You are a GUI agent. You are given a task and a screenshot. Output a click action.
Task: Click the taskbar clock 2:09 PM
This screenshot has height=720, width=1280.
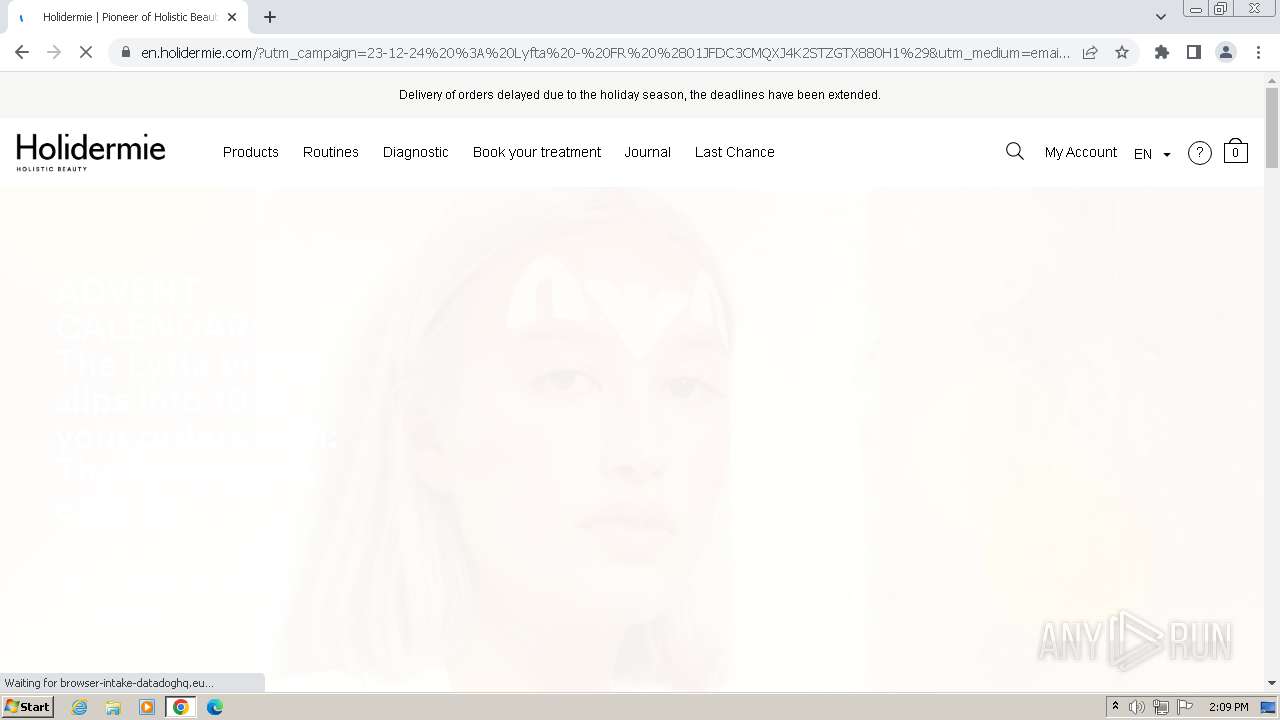[x=1228, y=707]
